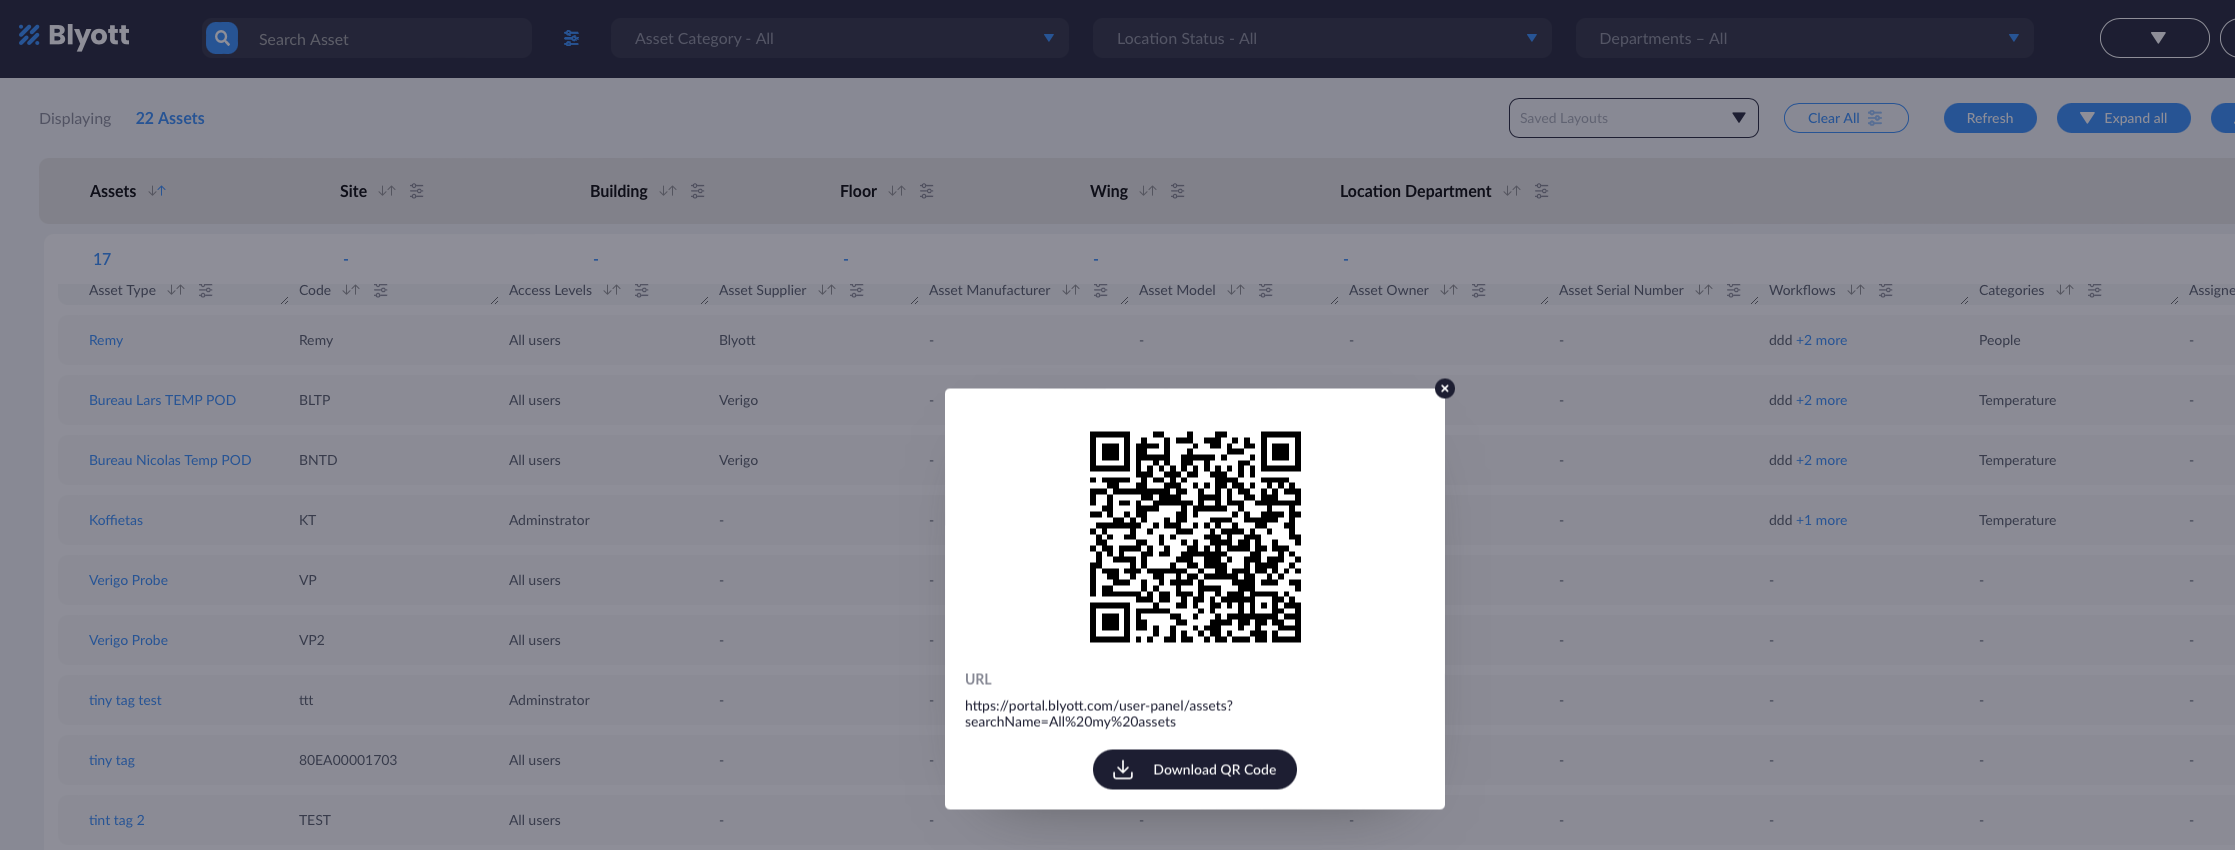Image resolution: width=2235 pixels, height=850 pixels.
Task: Open the Saved Layouts dropdown
Action: (1633, 118)
